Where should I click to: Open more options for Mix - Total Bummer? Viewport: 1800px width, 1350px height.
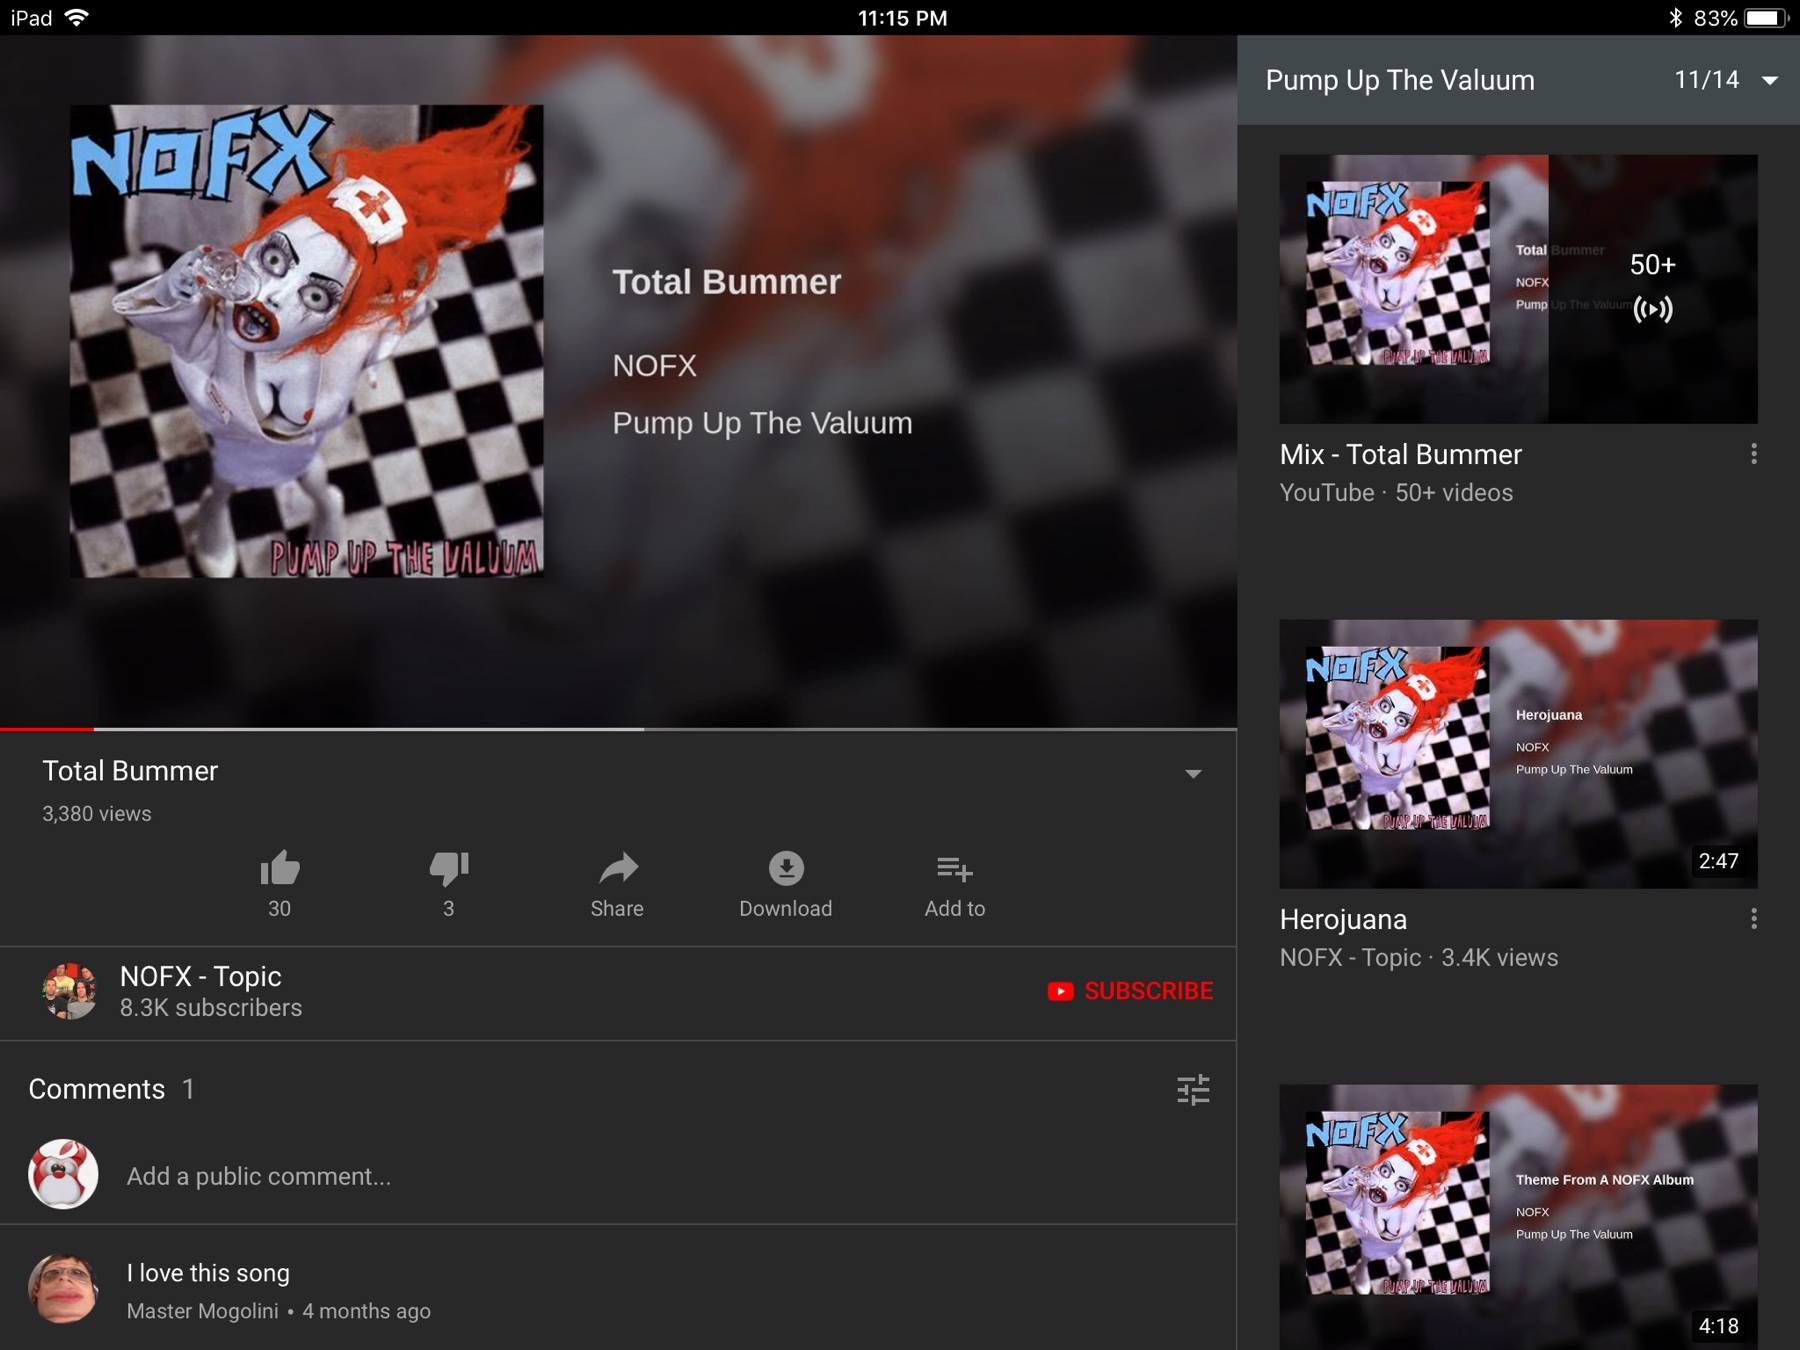click(1754, 455)
